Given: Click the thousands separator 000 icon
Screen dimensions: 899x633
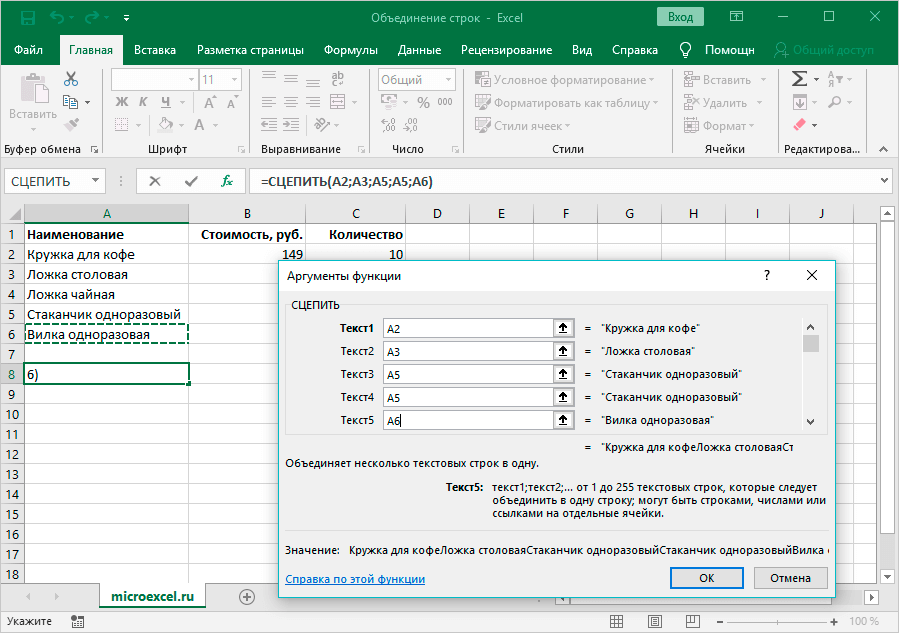Looking at the screenshot, I should tap(445, 102).
